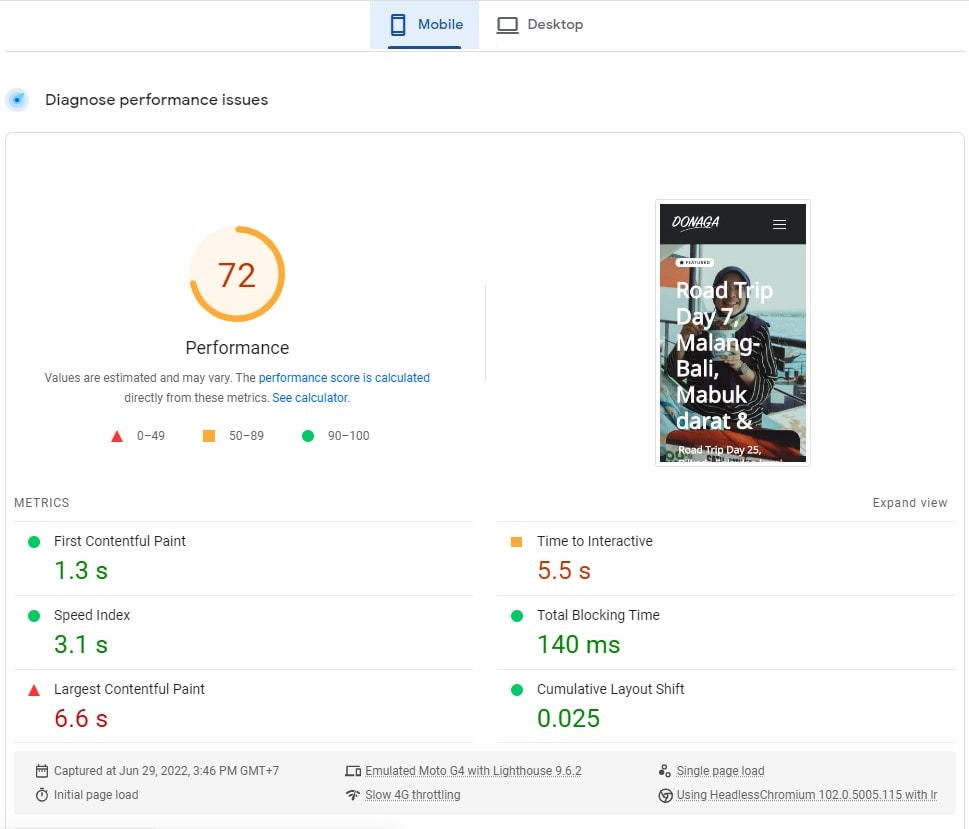Click the Slow 4G throttling item
The width and height of the screenshot is (969, 829).
412,795
